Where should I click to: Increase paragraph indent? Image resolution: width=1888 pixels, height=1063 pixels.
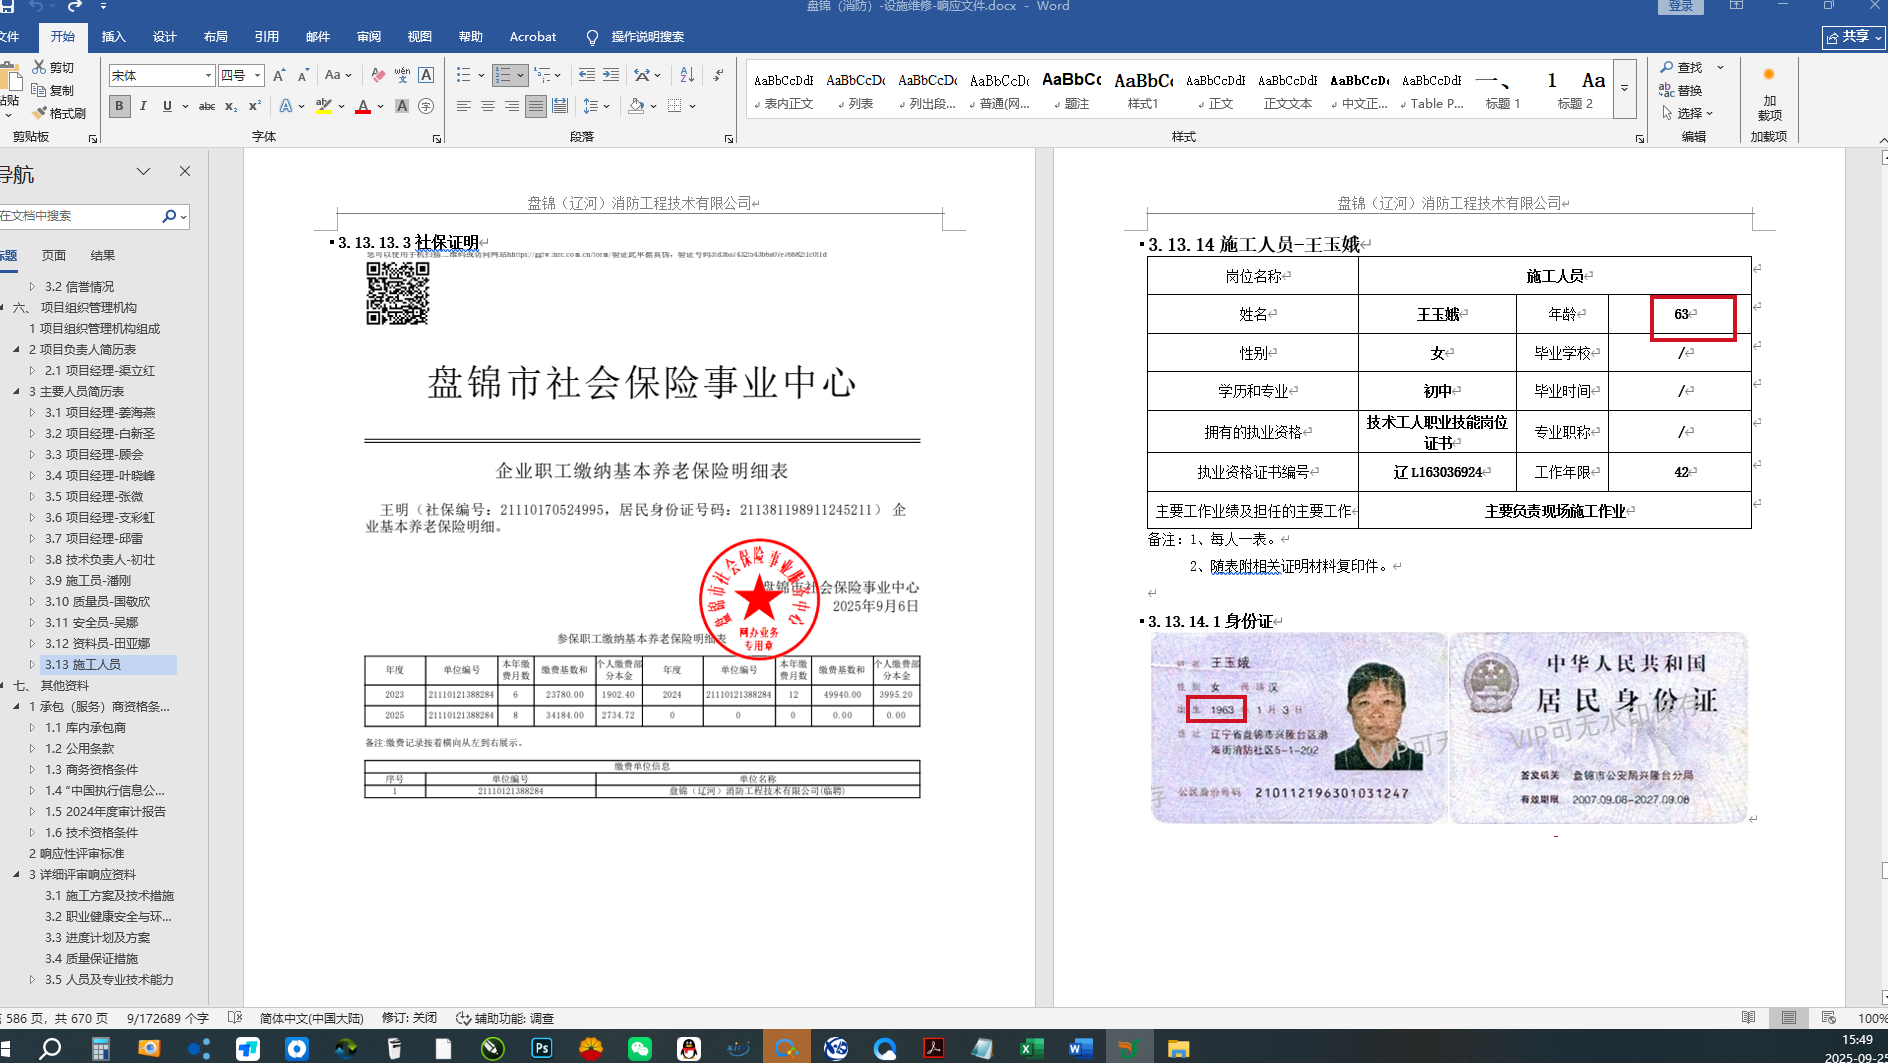(611, 75)
